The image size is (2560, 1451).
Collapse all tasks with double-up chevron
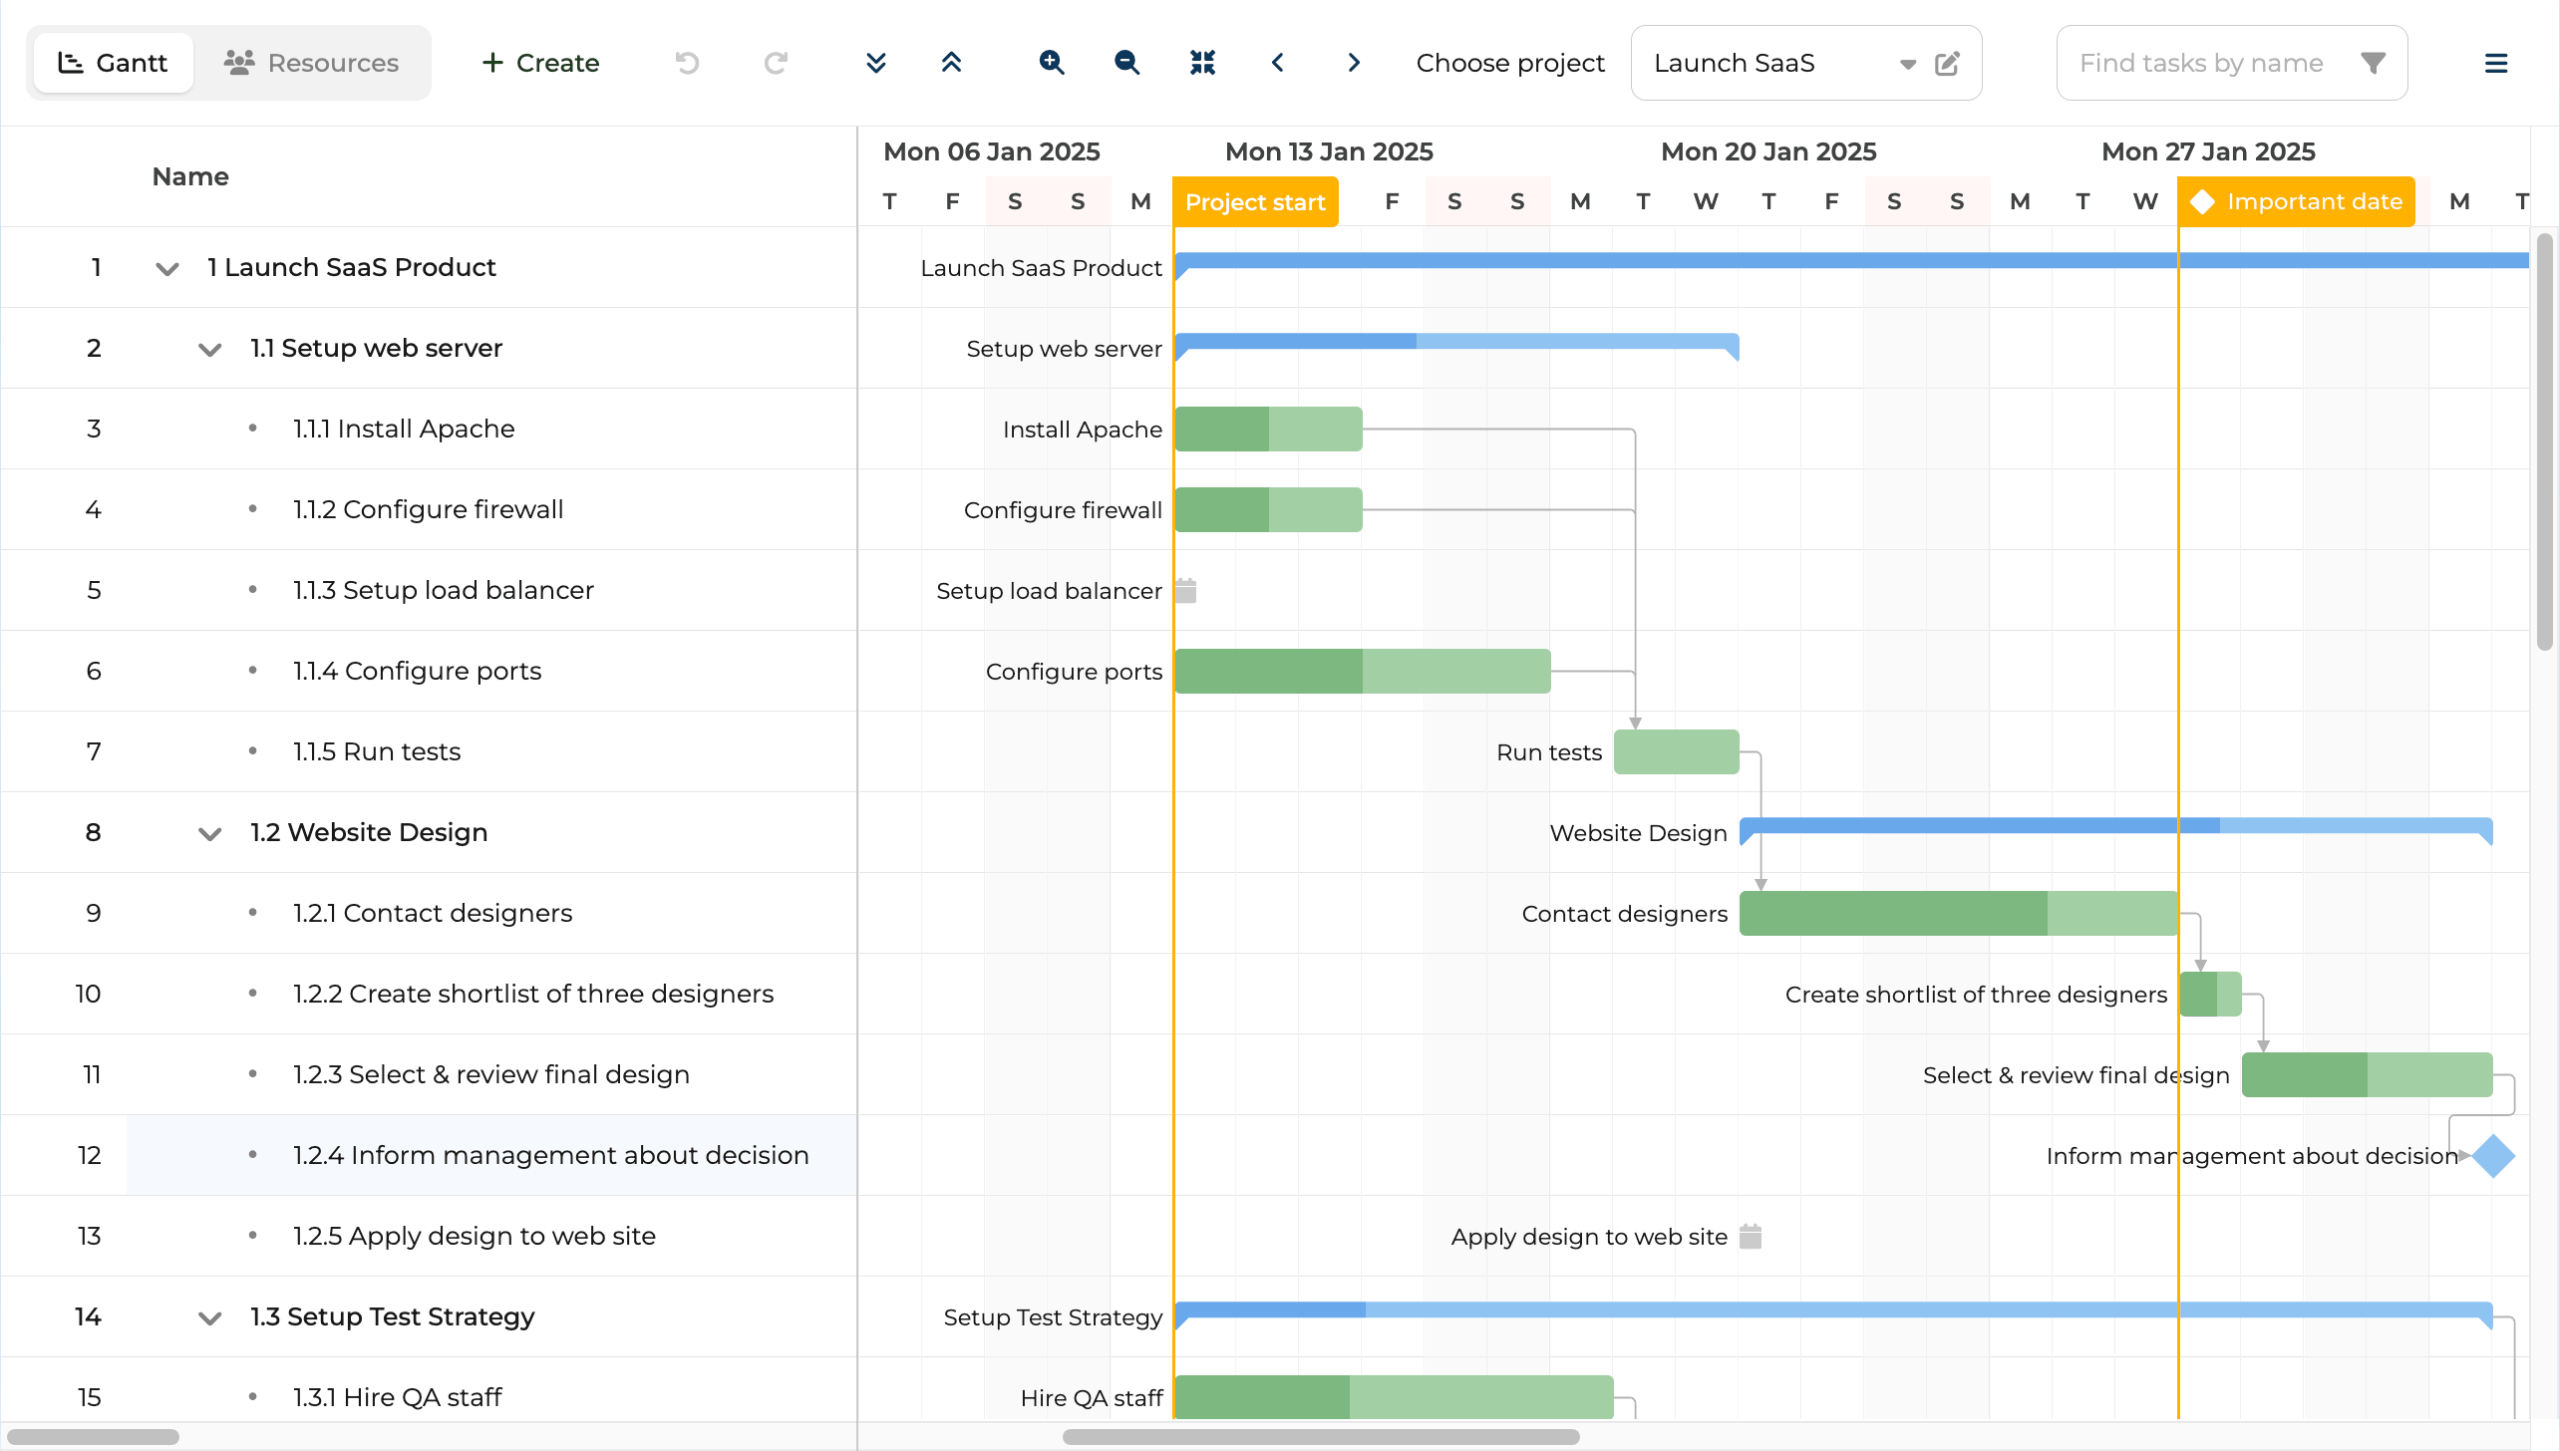(951, 63)
